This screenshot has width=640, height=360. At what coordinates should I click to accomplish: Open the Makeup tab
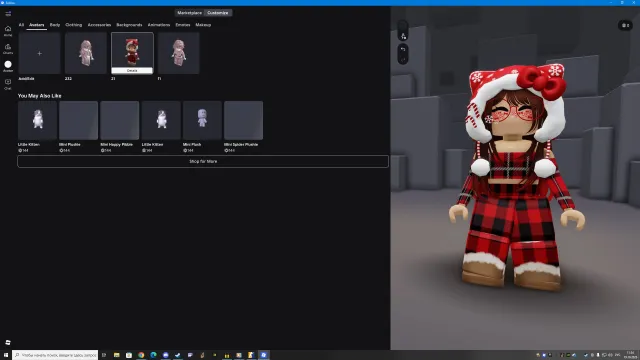pos(203,25)
